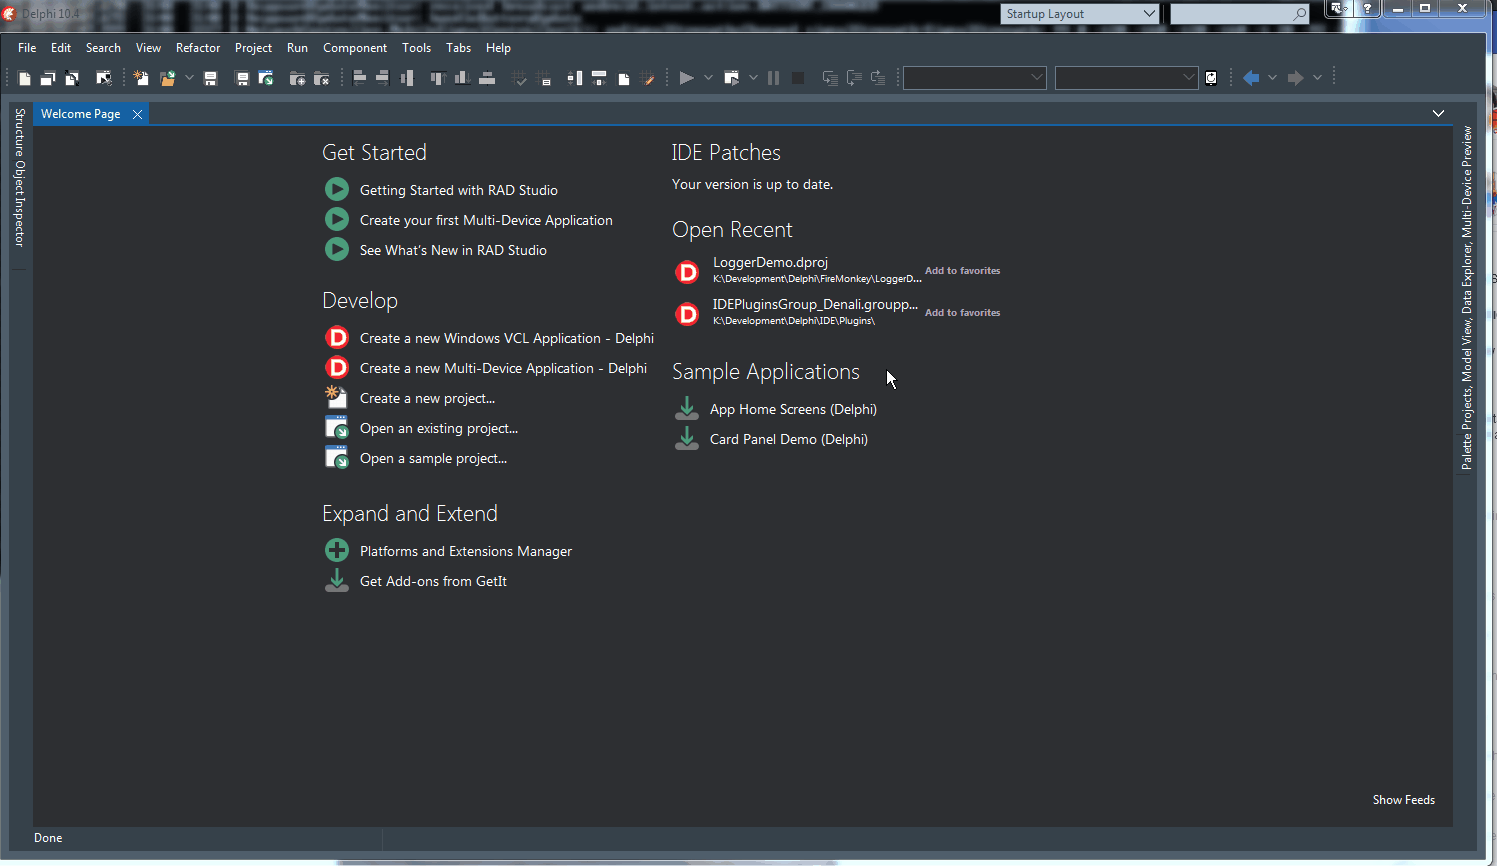Viewport: 1497px width, 866px height.
Task: Click the Add File to Project icon
Action: pos(297,78)
